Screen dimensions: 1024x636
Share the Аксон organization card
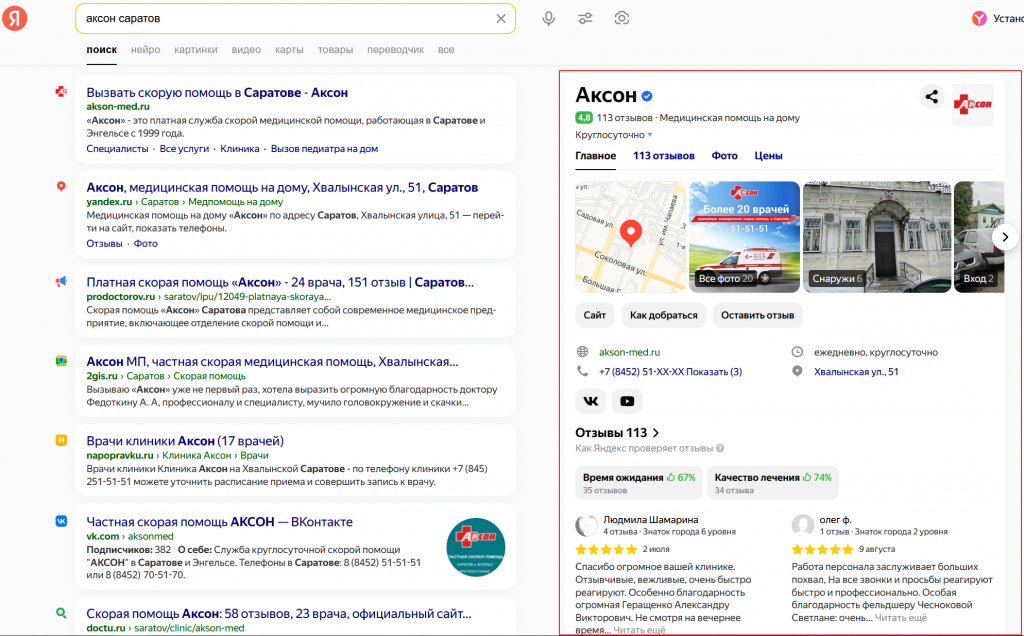point(931,97)
